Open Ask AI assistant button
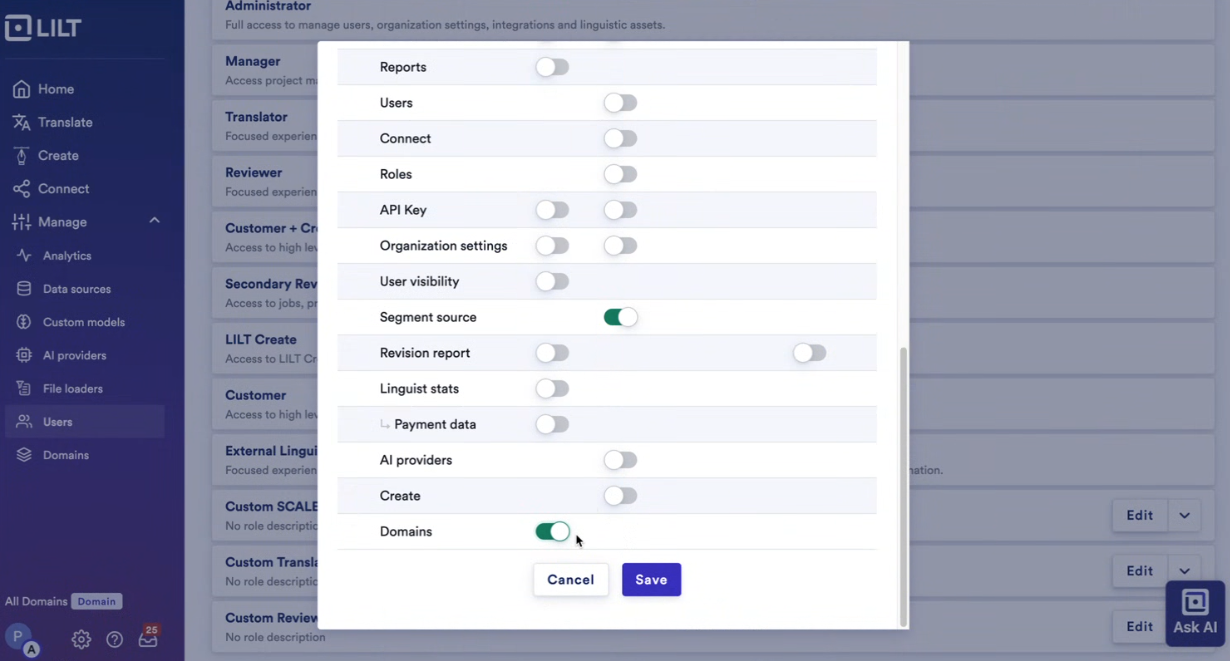The width and height of the screenshot is (1230, 661). point(1195,613)
